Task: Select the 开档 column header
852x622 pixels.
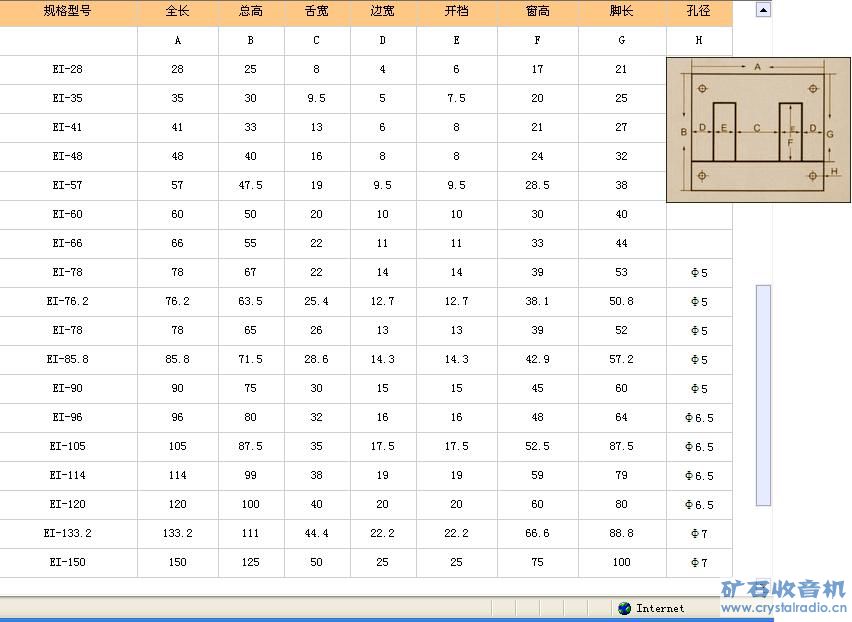Action: pyautogui.click(x=456, y=12)
